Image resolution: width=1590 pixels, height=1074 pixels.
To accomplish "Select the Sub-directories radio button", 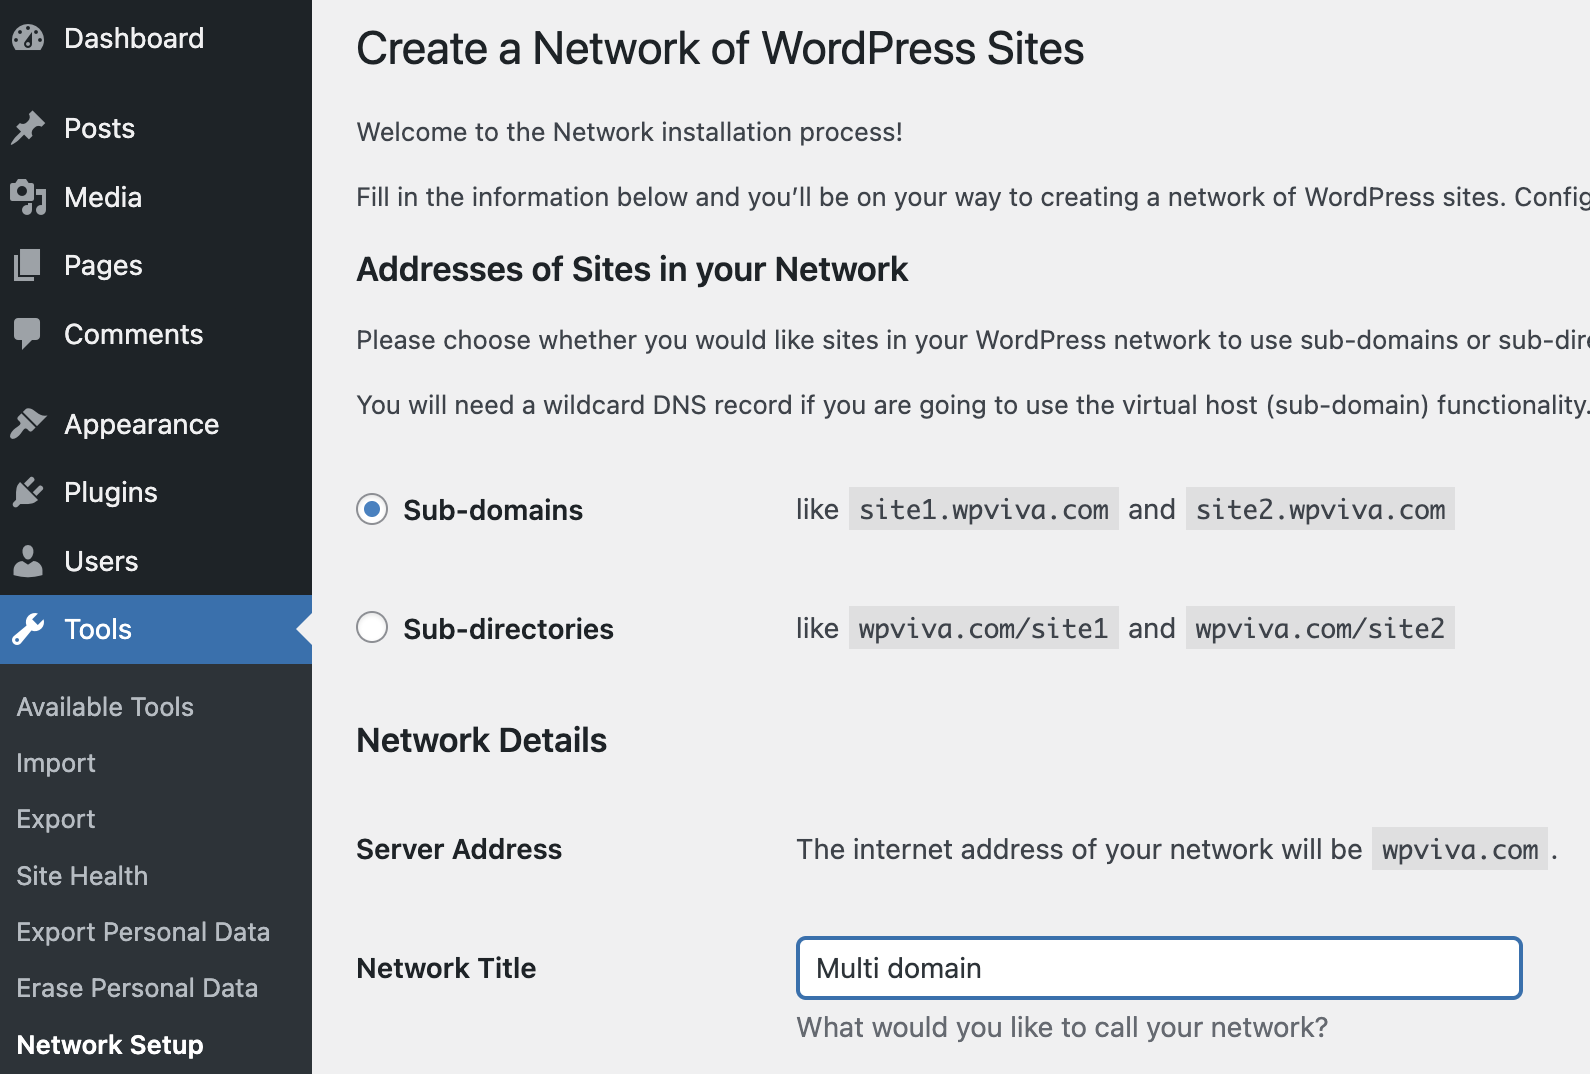I will click(372, 628).
